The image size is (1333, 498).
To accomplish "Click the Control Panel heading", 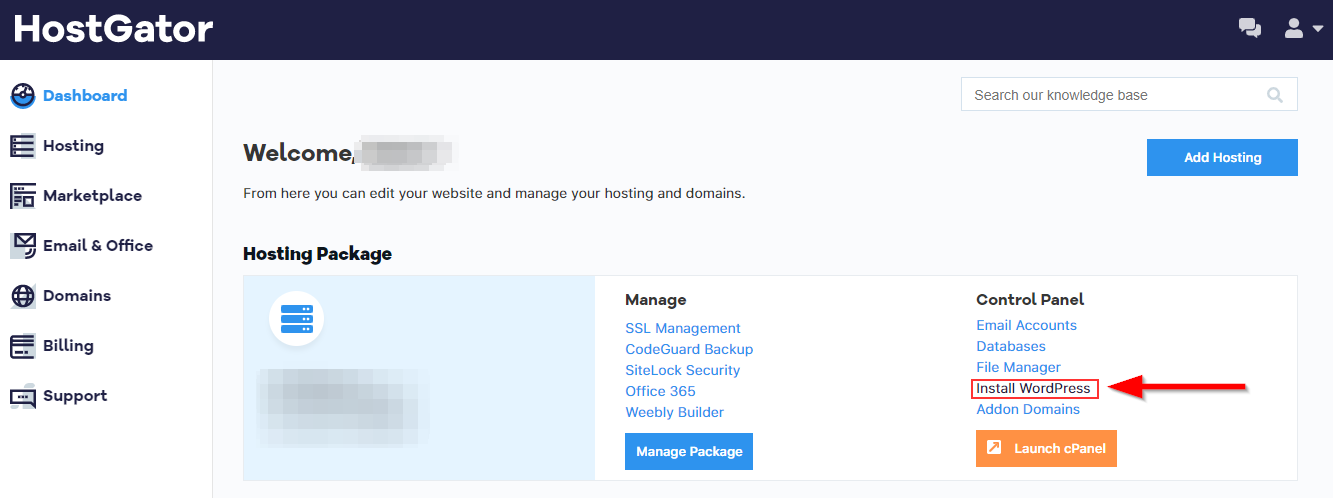I will [1030, 299].
